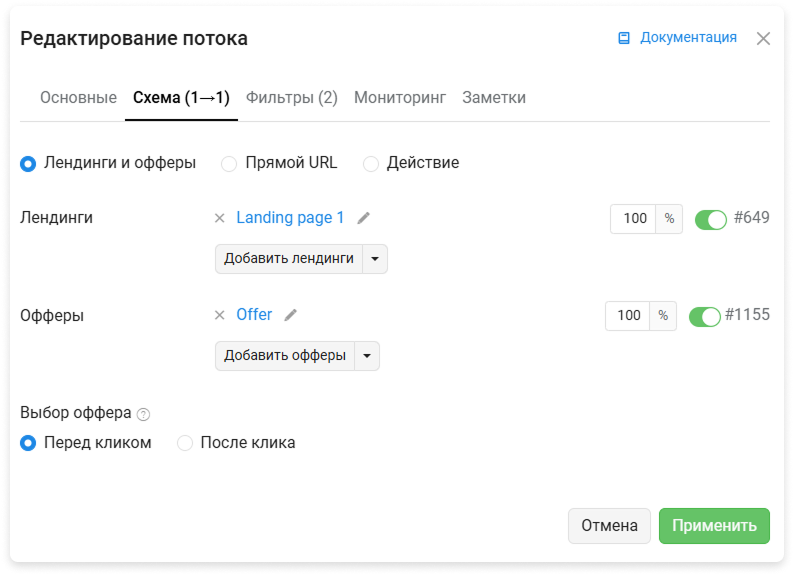Open Схема (1→1) tab
The height and width of the screenshot is (576, 794).
click(x=181, y=97)
